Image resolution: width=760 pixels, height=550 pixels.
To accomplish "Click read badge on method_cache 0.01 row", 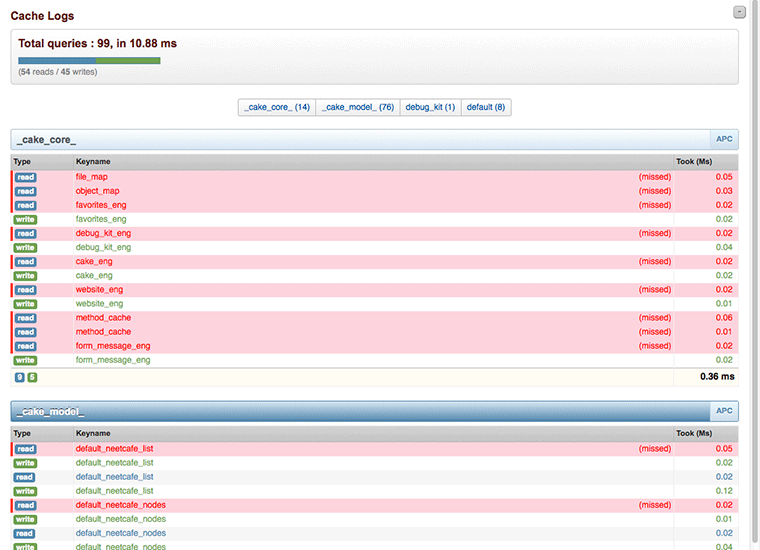I will point(25,332).
